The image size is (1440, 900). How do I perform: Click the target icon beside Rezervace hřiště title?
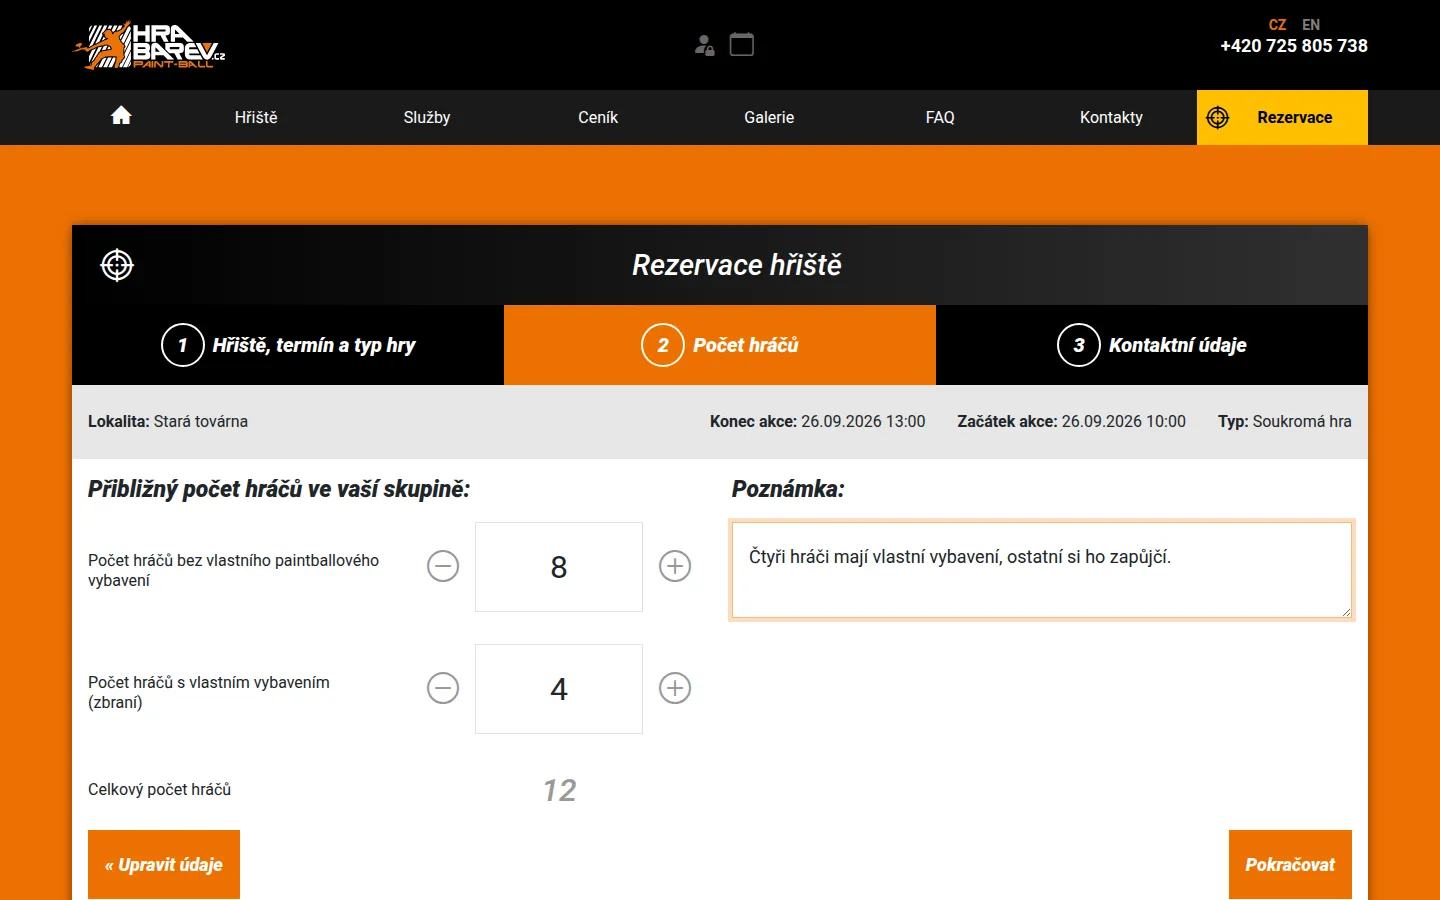[x=117, y=265]
